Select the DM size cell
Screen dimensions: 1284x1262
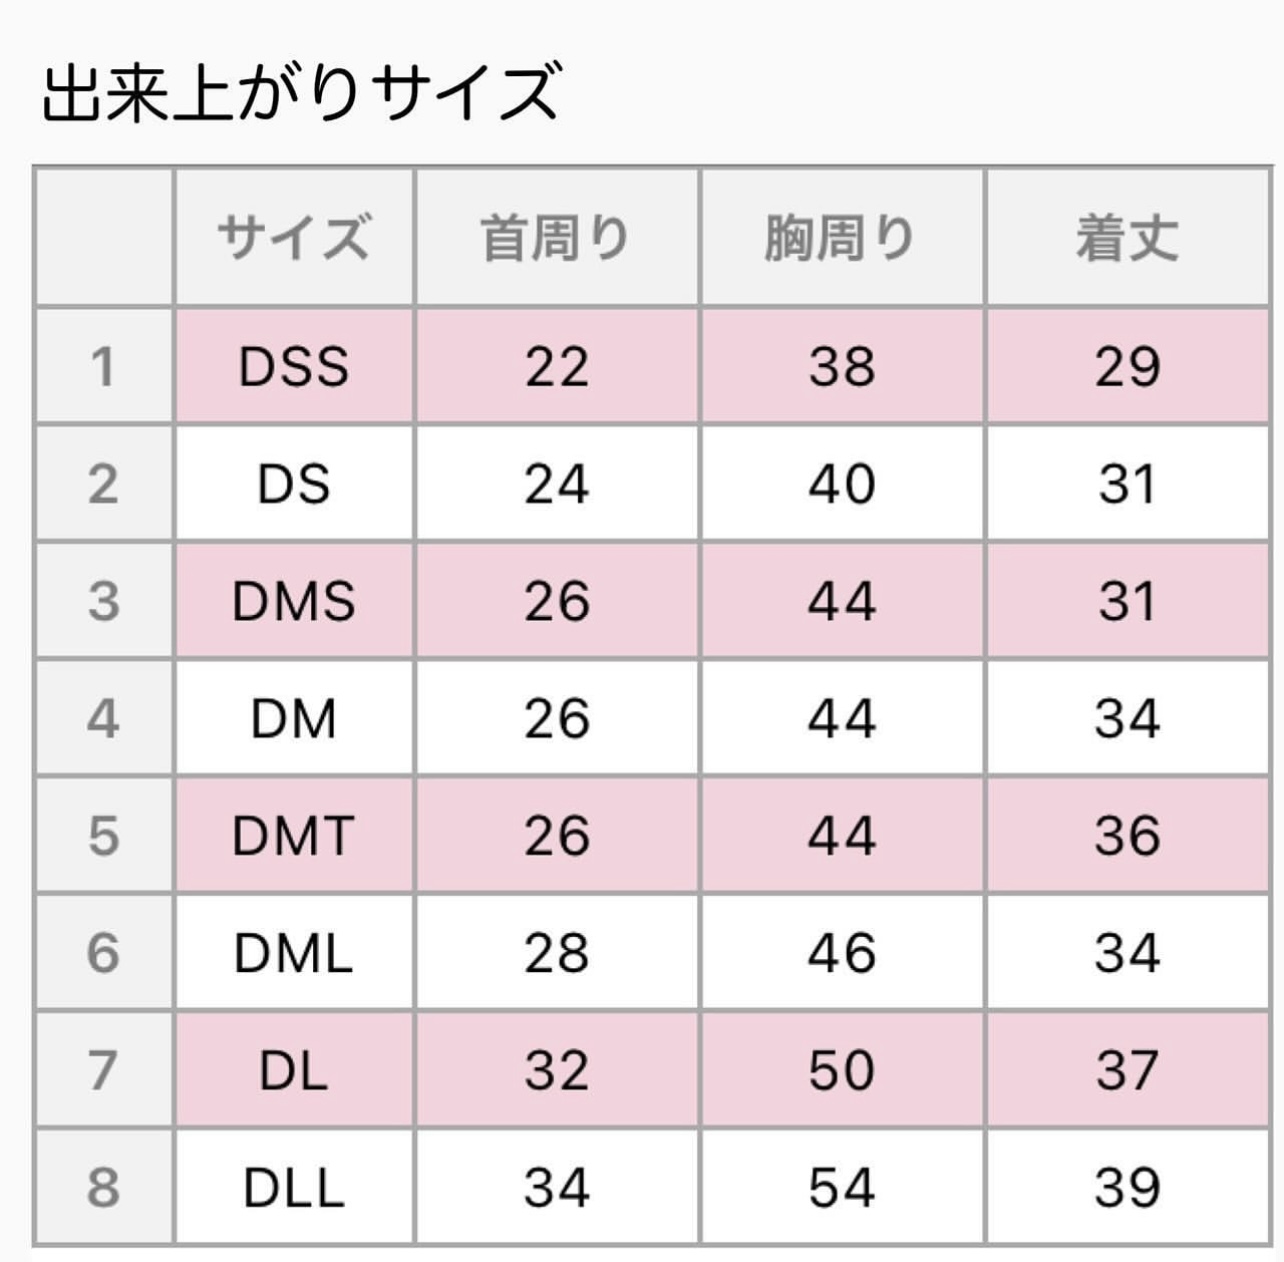pyautogui.click(x=293, y=718)
